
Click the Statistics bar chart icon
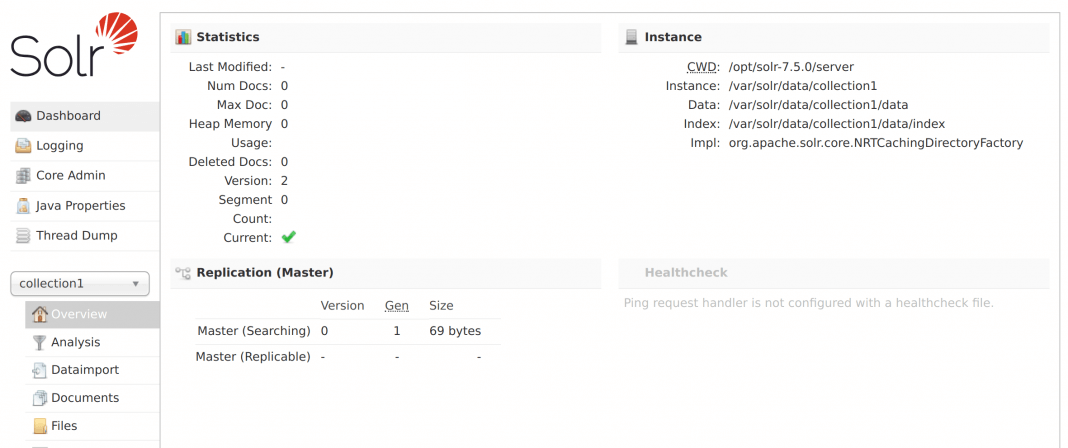tap(183, 37)
